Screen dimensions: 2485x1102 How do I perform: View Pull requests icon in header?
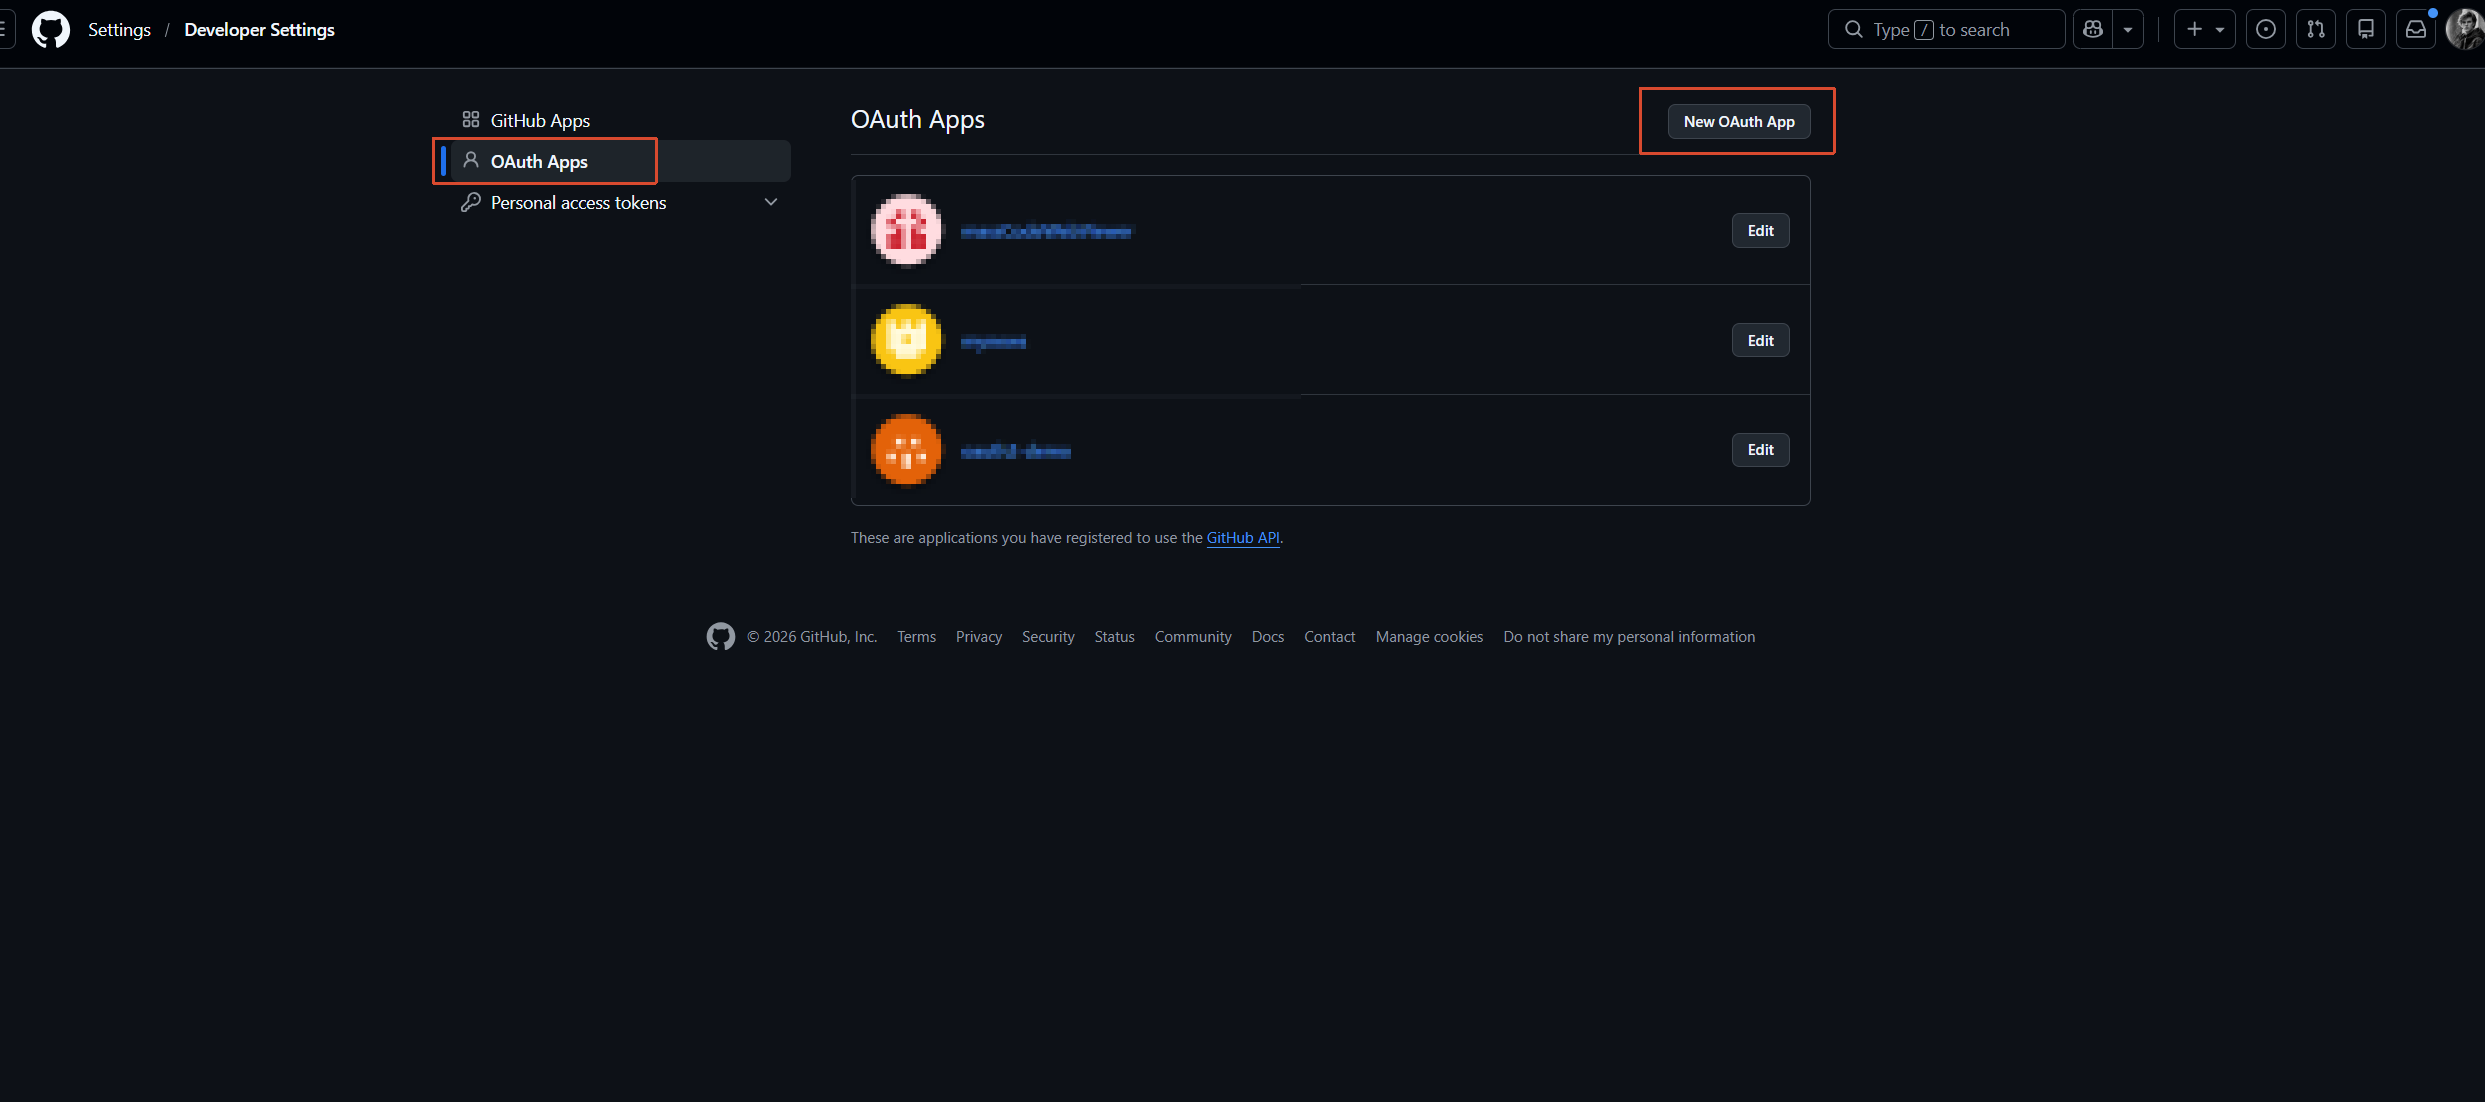click(2316, 30)
